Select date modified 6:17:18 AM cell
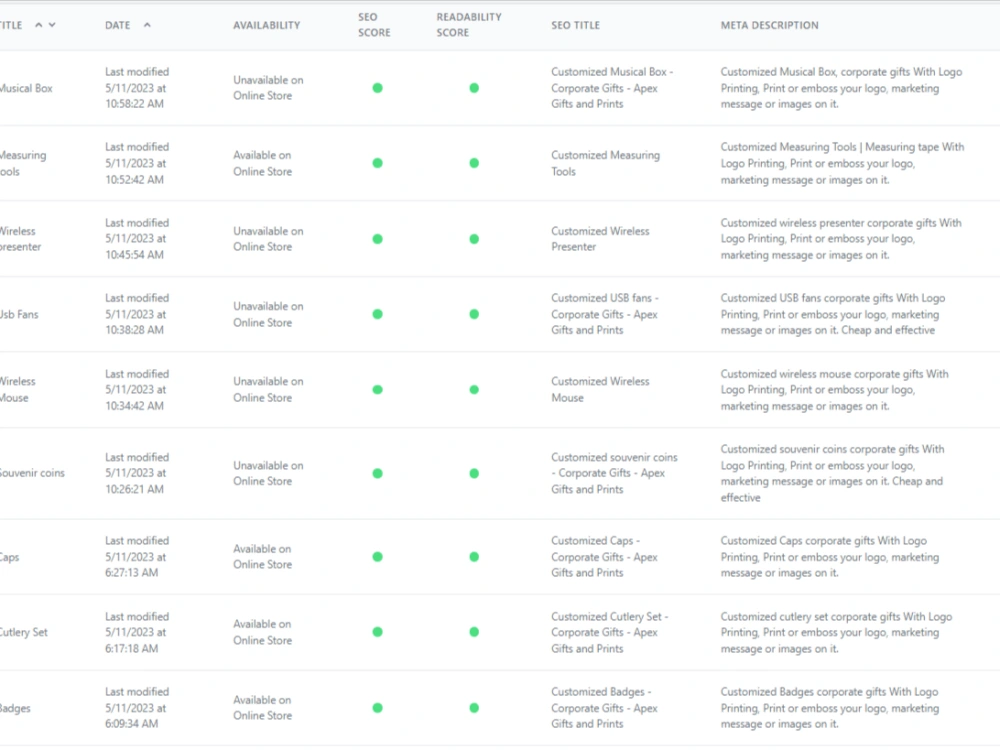The height and width of the screenshot is (750, 1000). (137, 632)
